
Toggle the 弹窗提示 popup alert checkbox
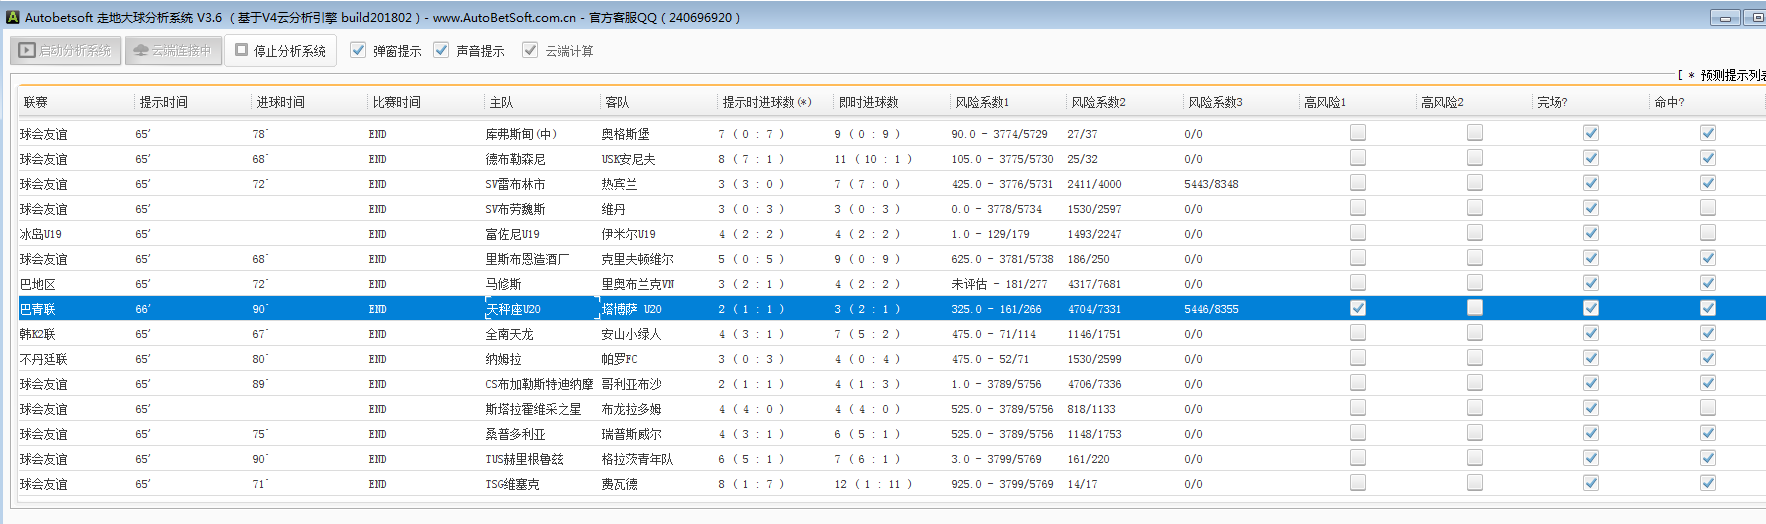tap(358, 50)
